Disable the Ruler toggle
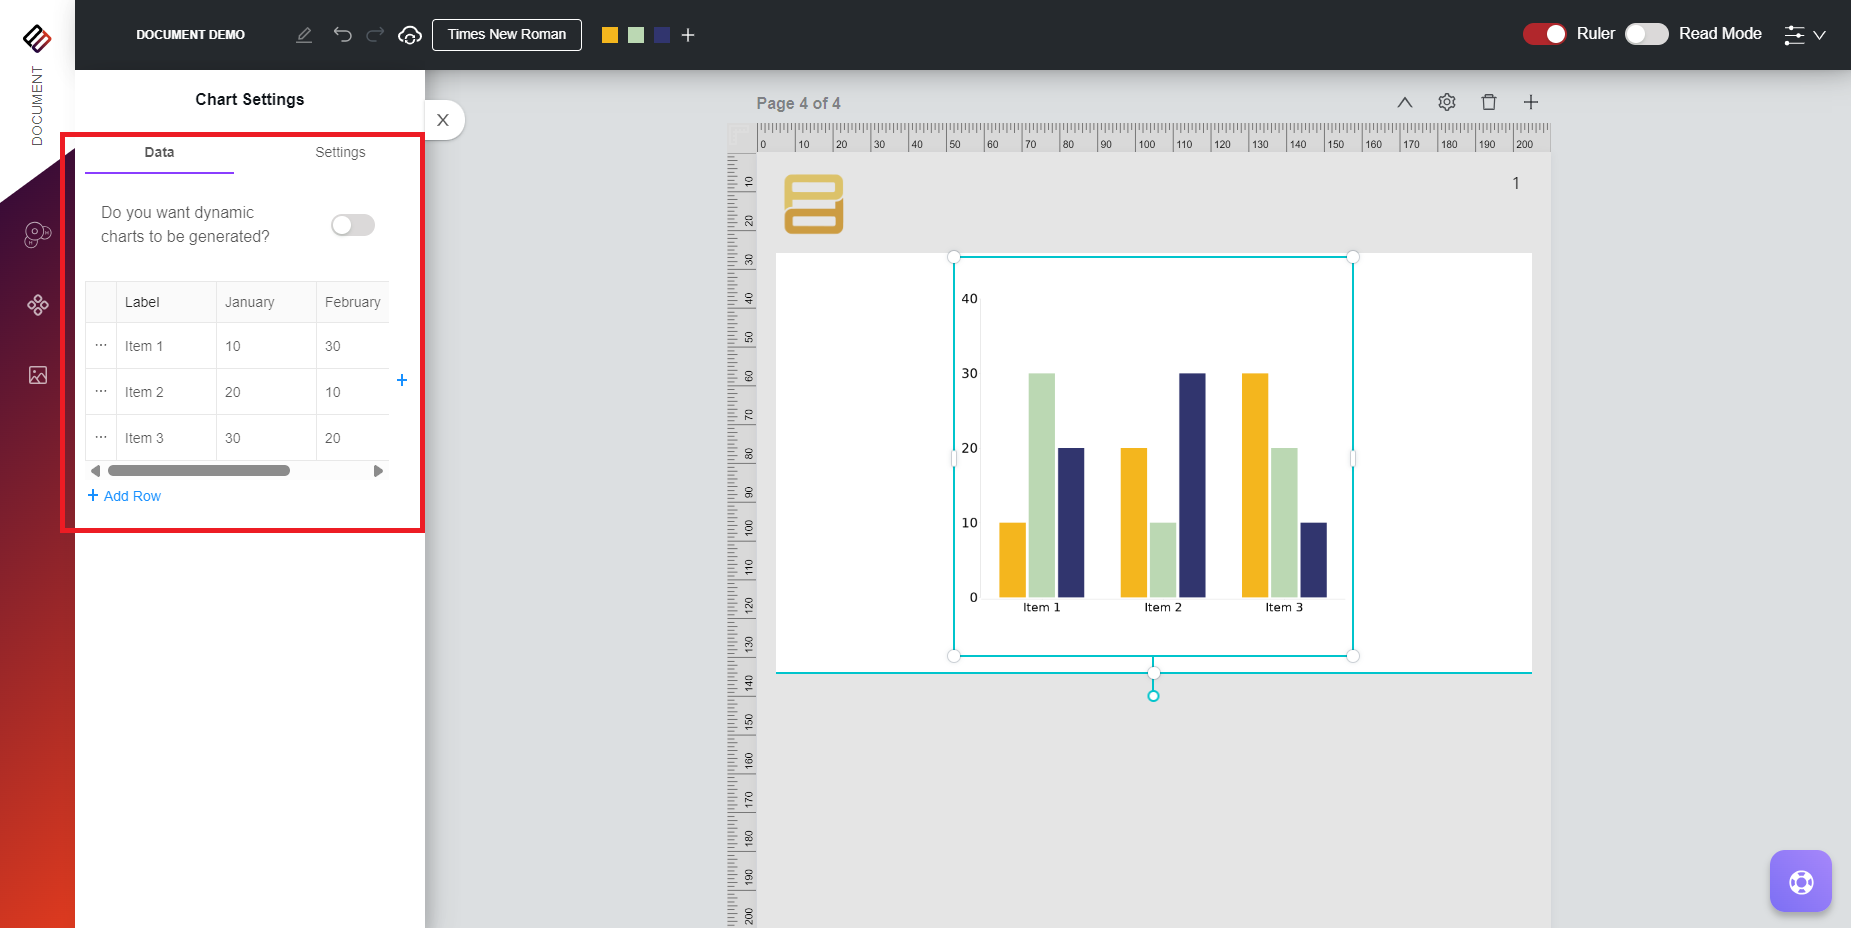This screenshot has width=1851, height=928. [1544, 34]
